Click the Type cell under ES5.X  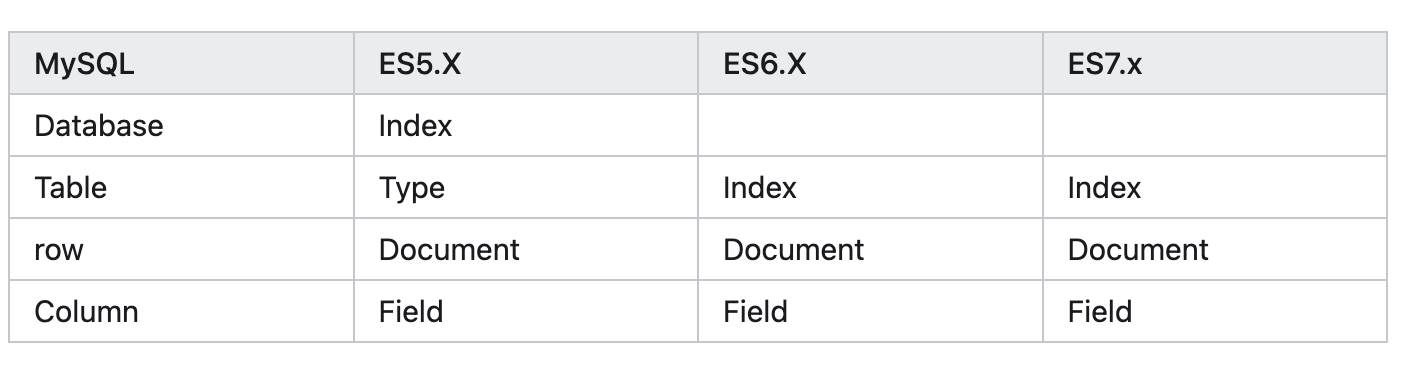click(x=526, y=188)
